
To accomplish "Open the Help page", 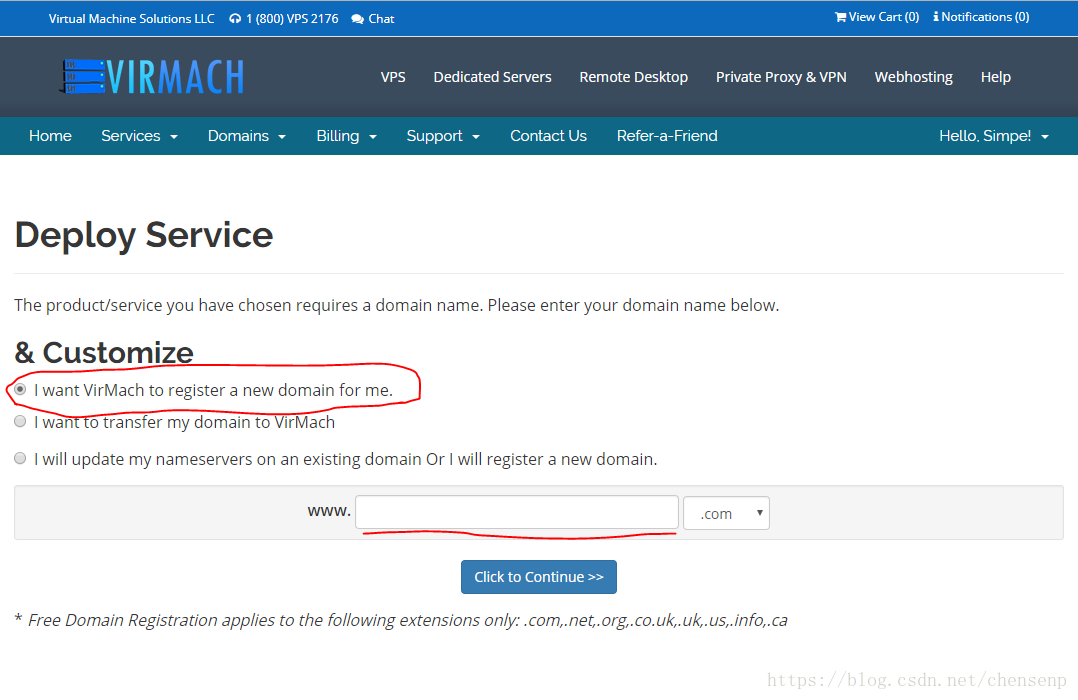I will click(996, 77).
